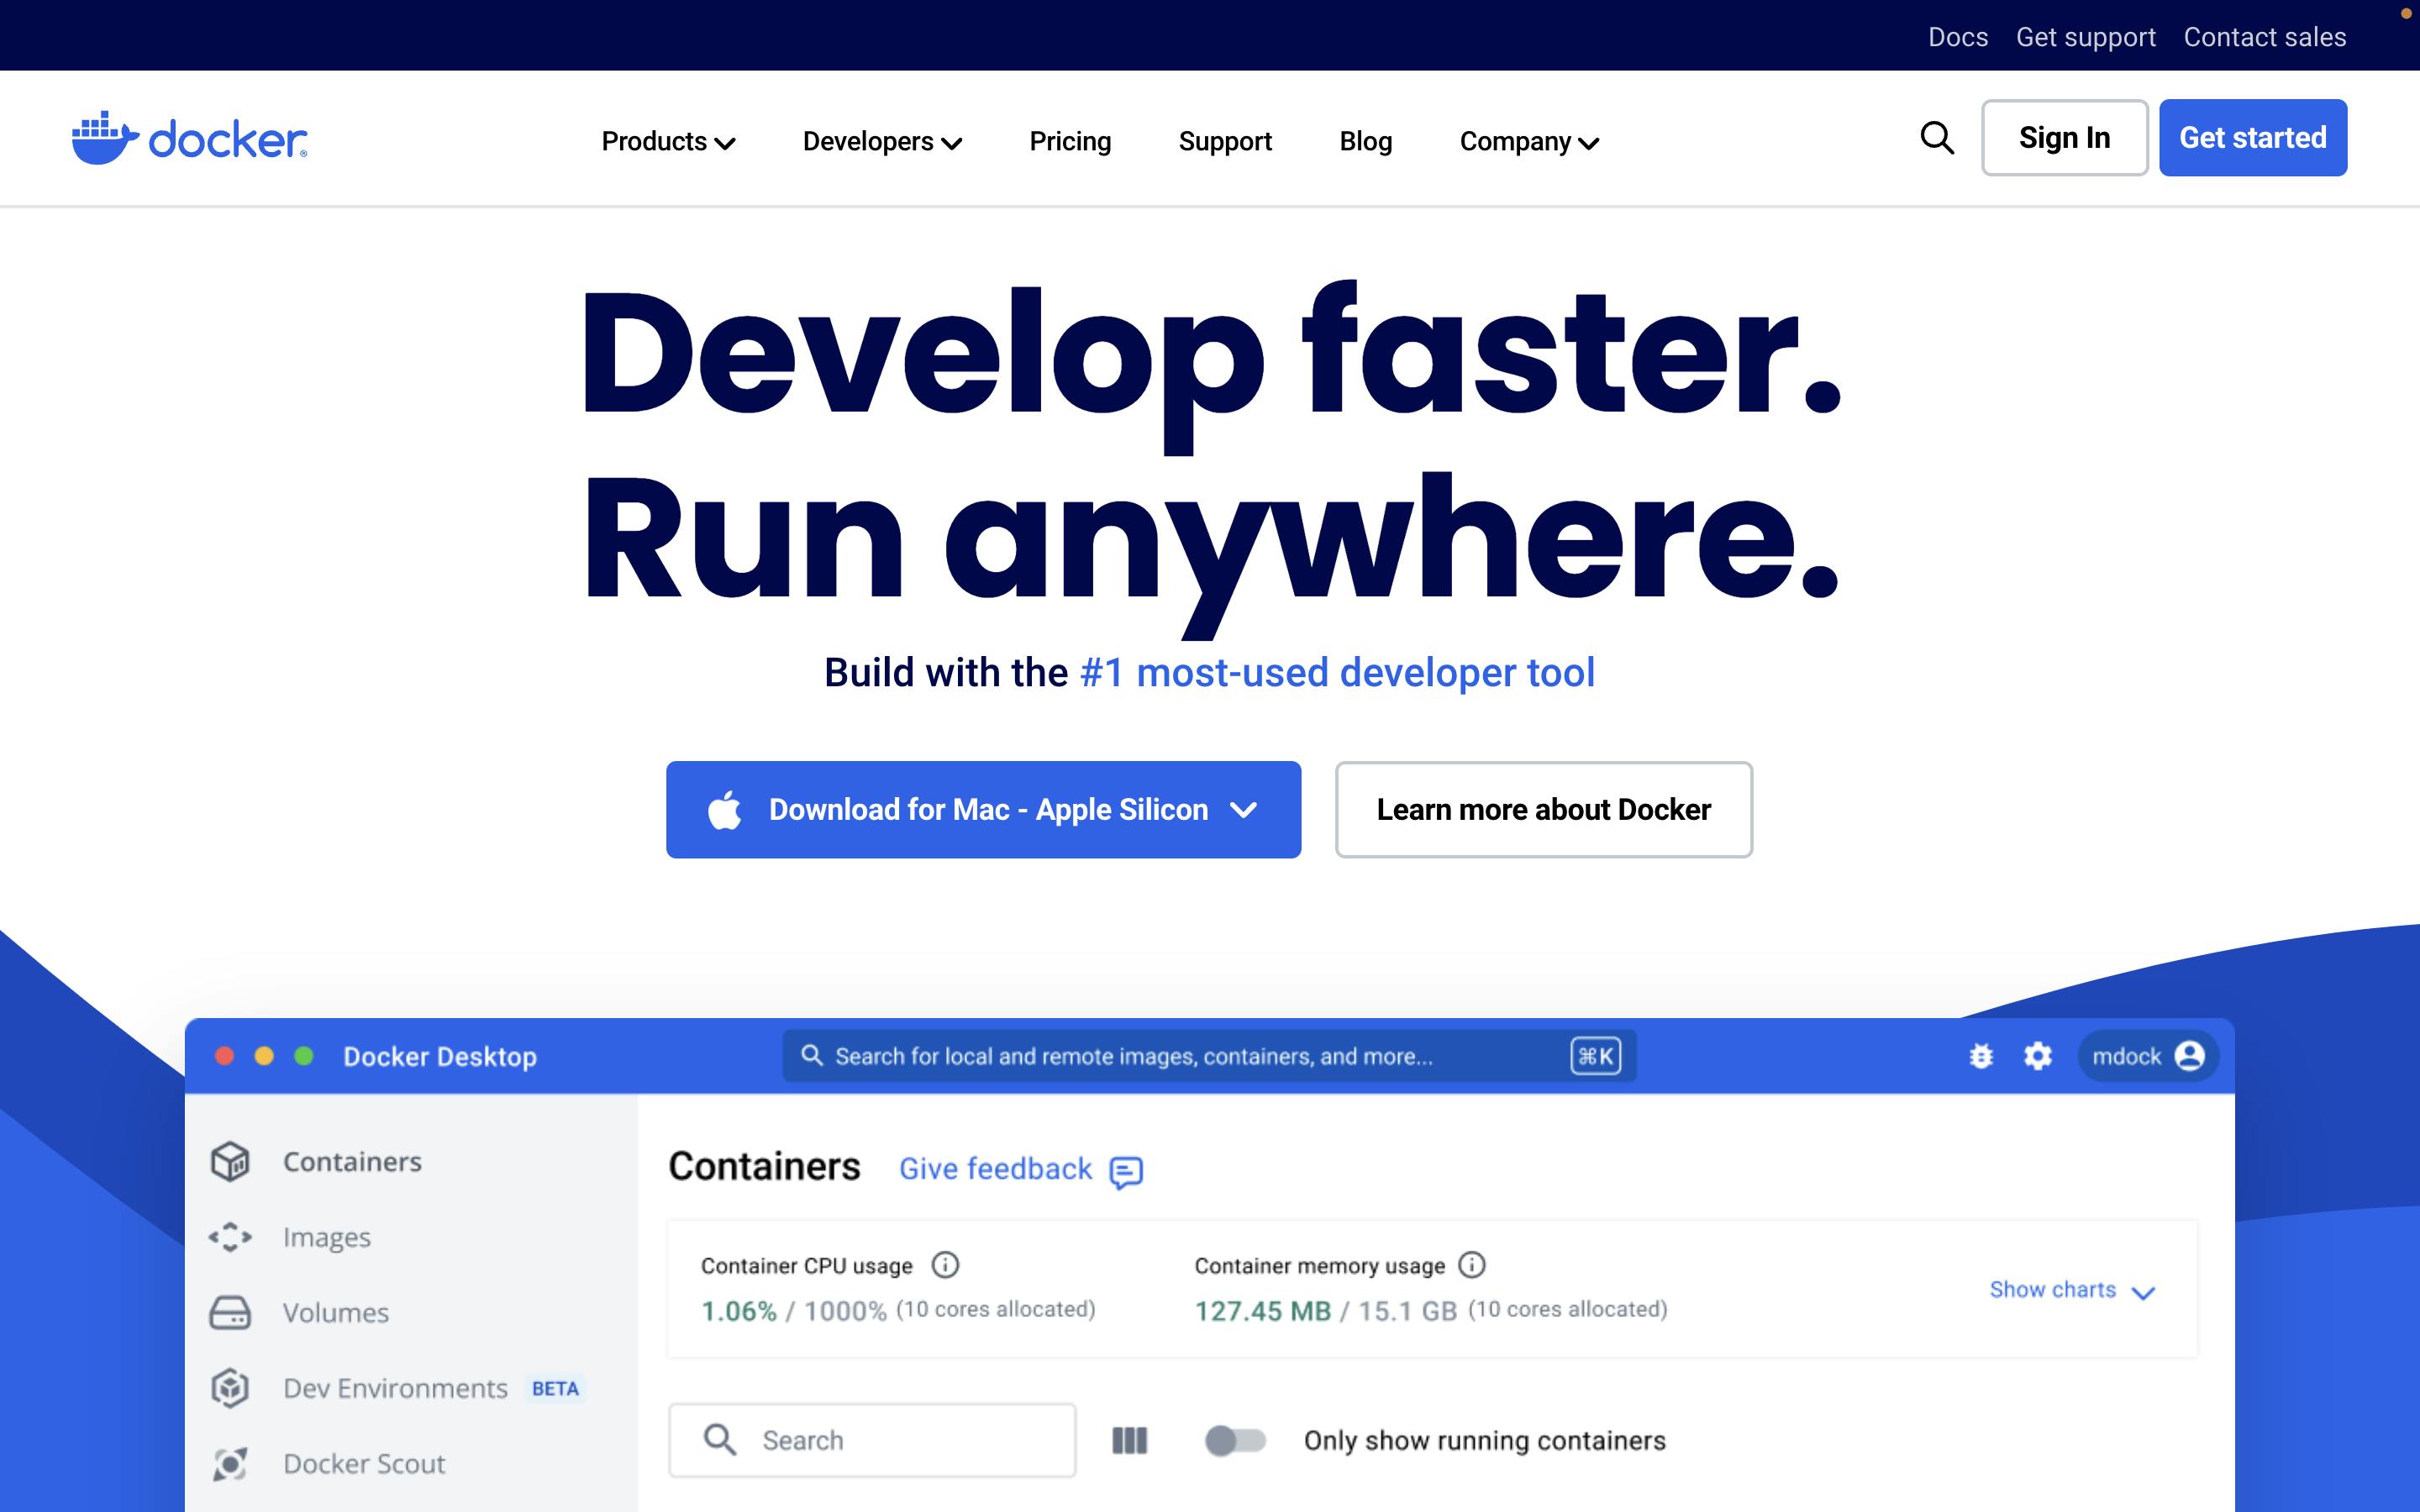
Task: Expand the Company menu
Action: click(1529, 142)
